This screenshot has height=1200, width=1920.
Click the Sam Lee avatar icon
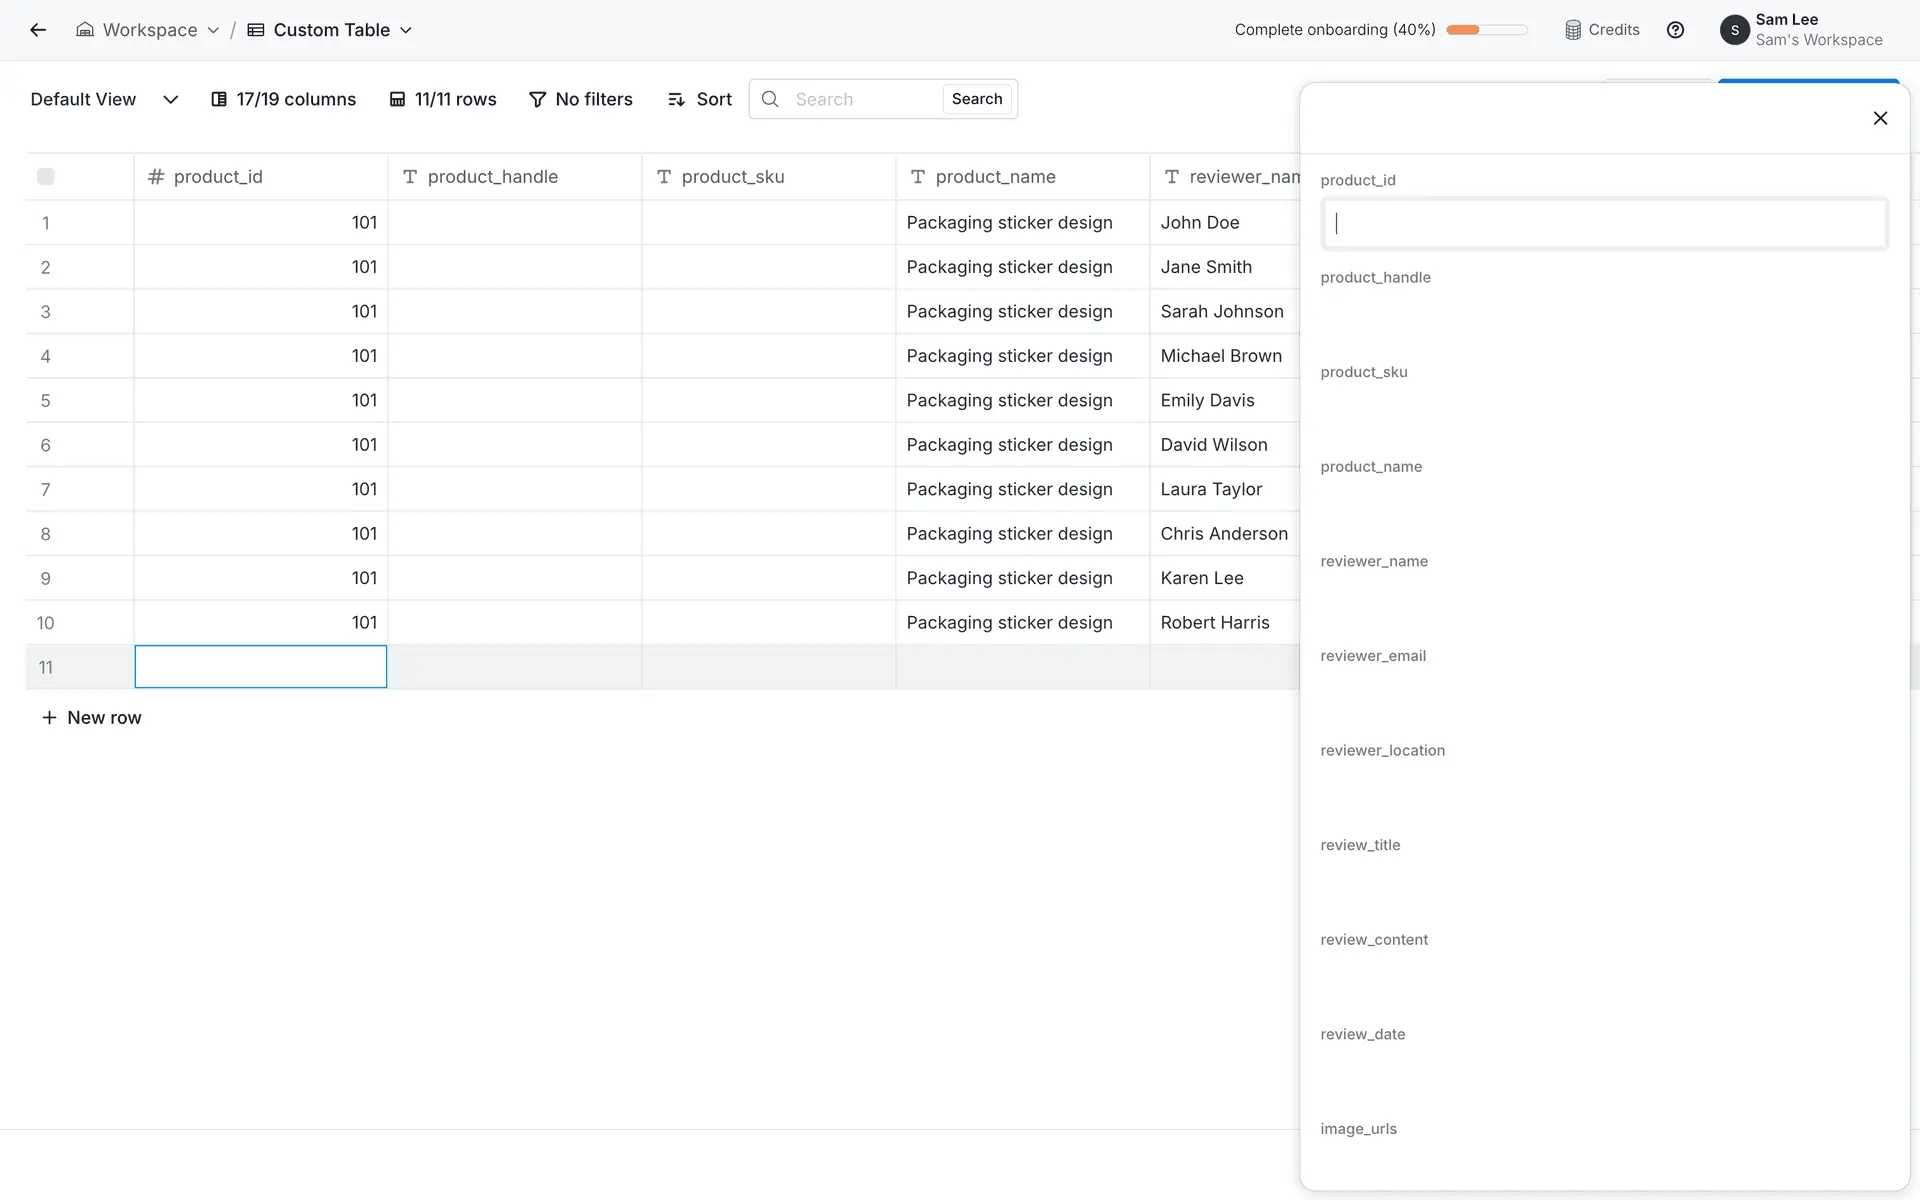1734,30
